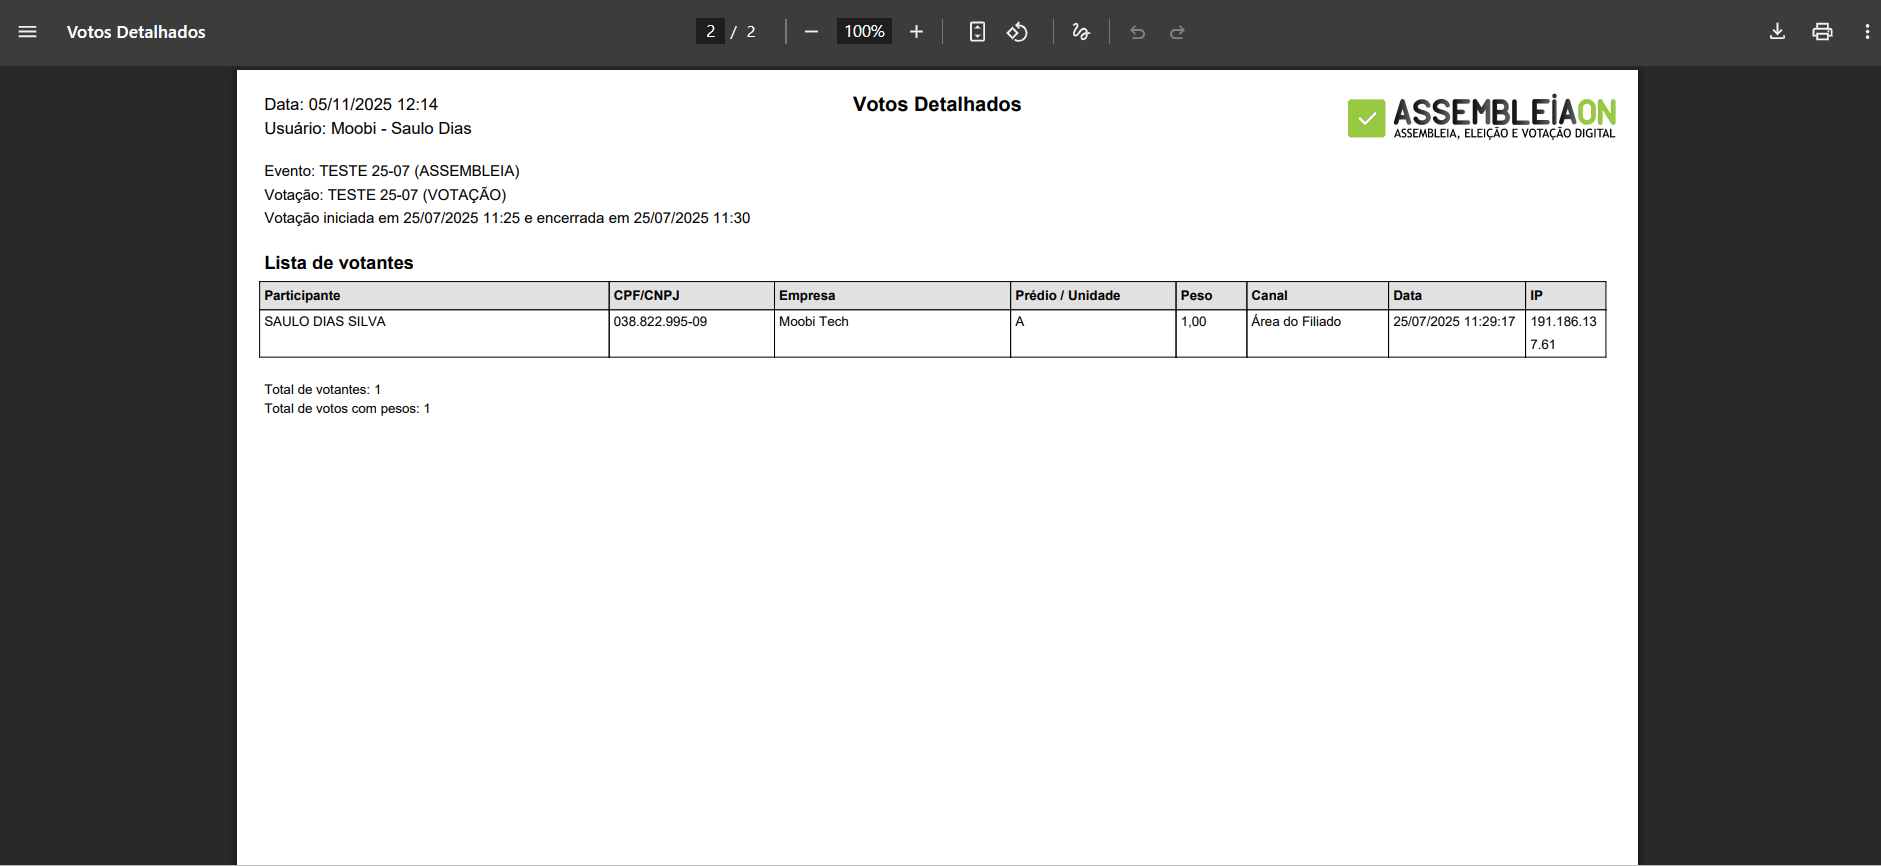1881x866 pixels.
Task: Activate the draw annotation tool
Action: (x=1081, y=32)
